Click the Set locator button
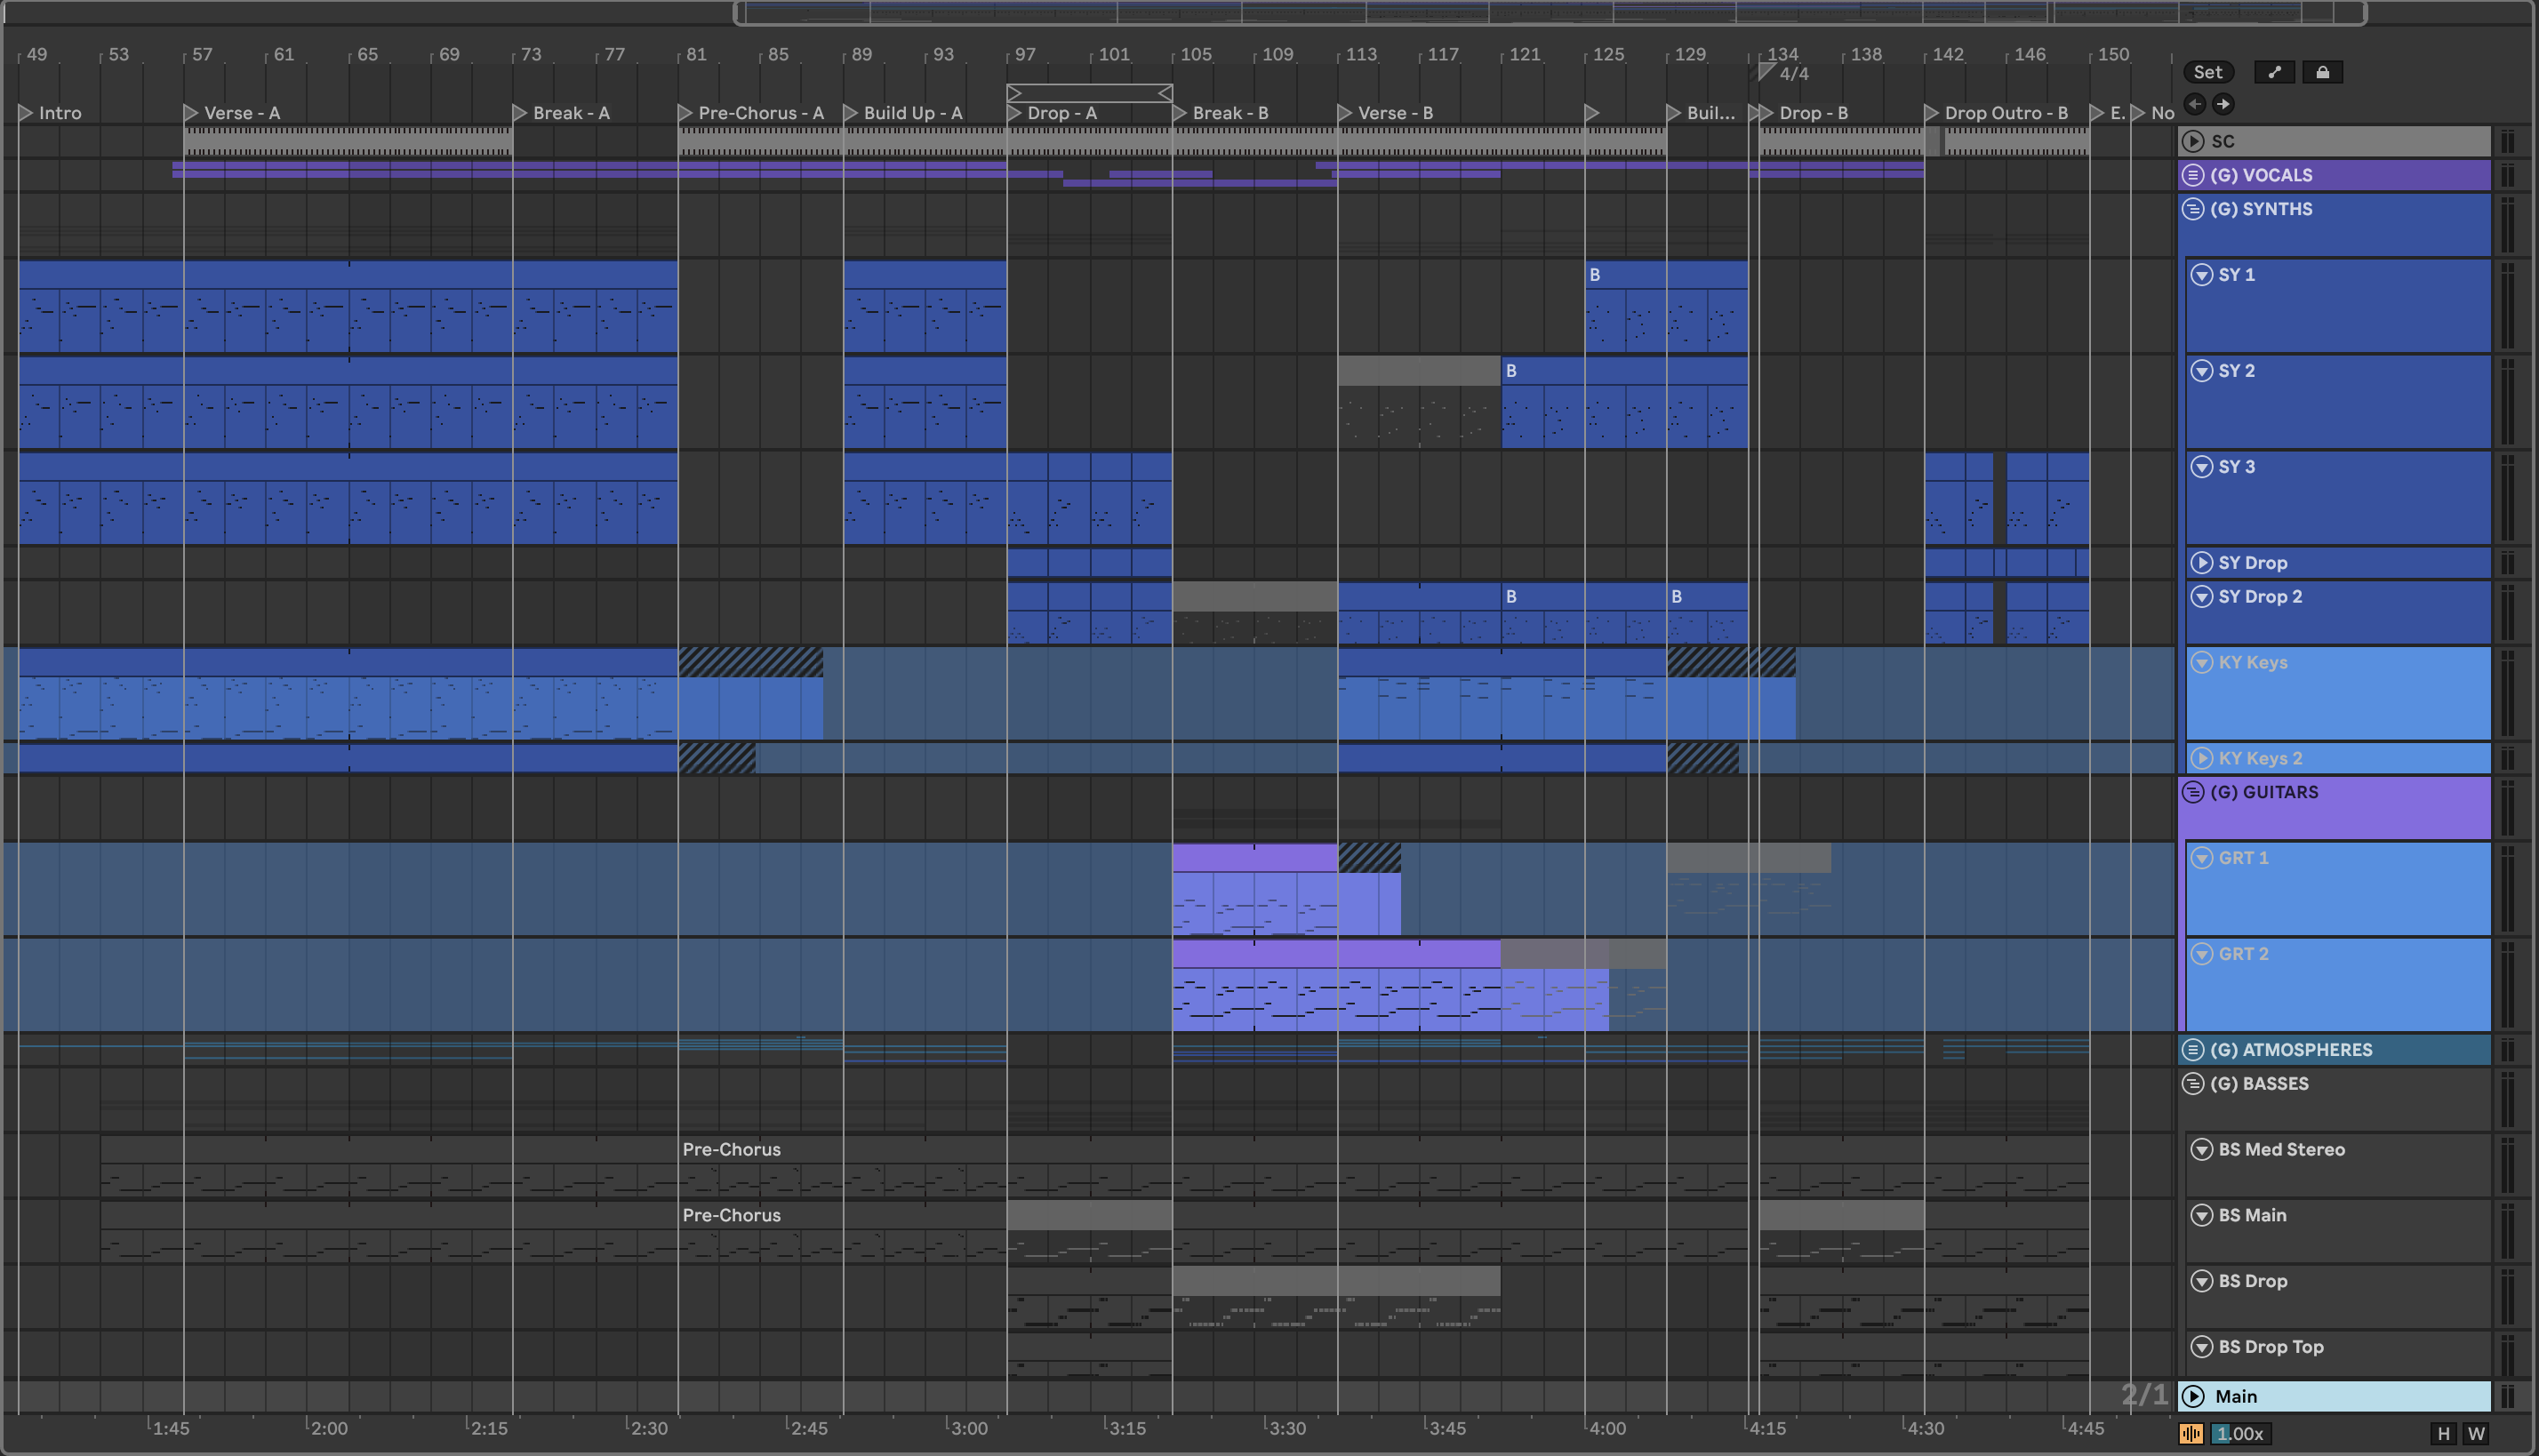The height and width of the screenshot is (1456, 2539). [2207, 72]
